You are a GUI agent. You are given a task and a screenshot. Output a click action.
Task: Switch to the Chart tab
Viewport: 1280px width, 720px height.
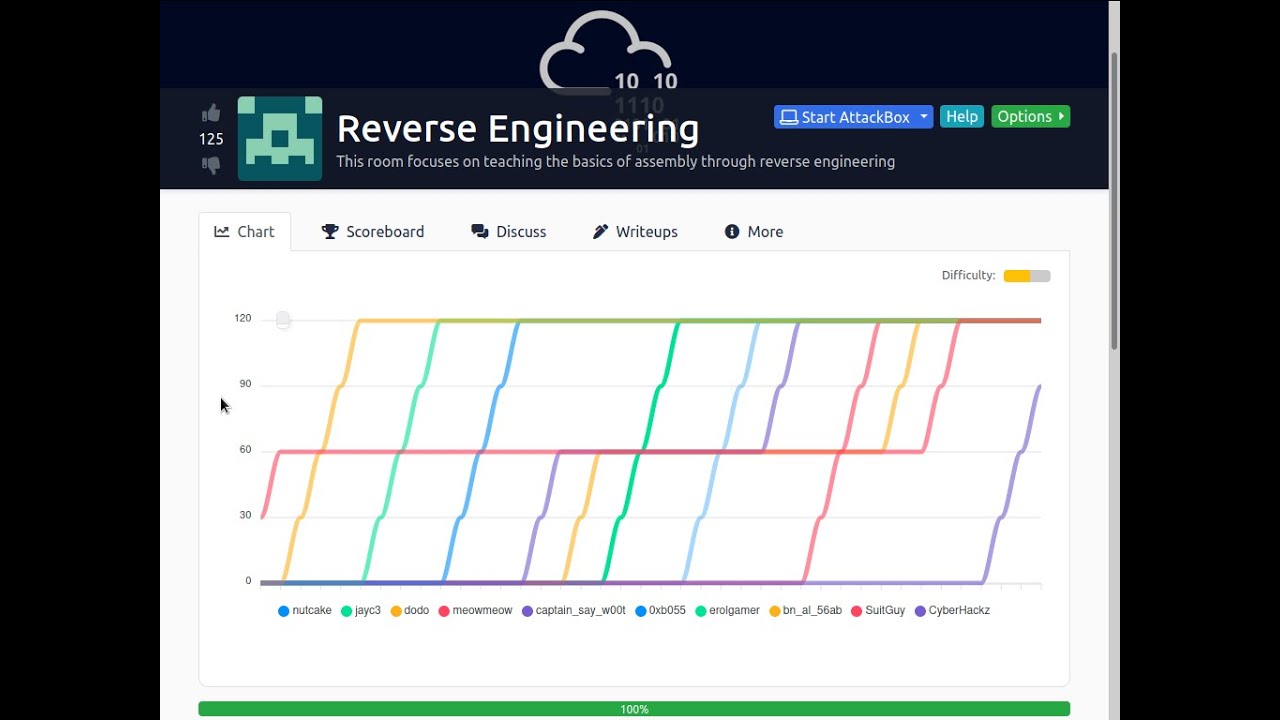click(x=245, y=231)
